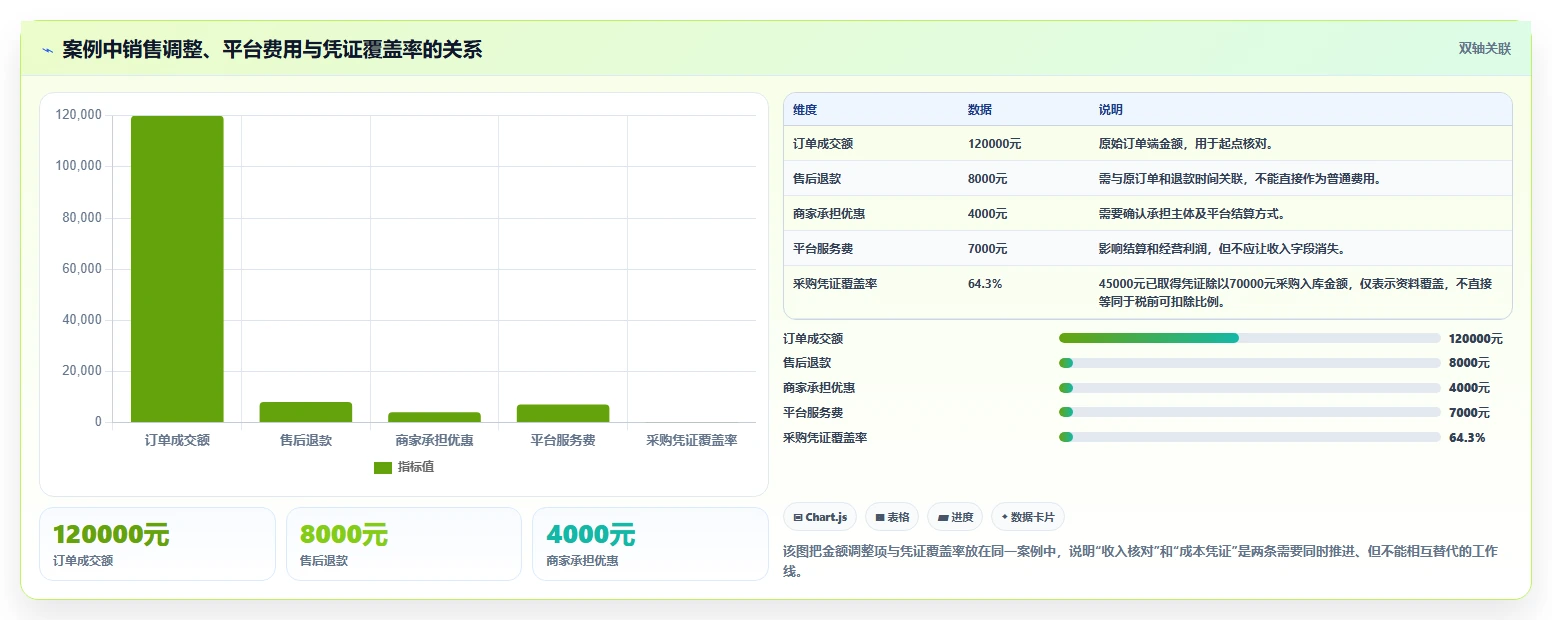The height and width of the screenshot is (620, 1552).
Task: Click the 平台服务费 progress bar
Action: 1249,412
